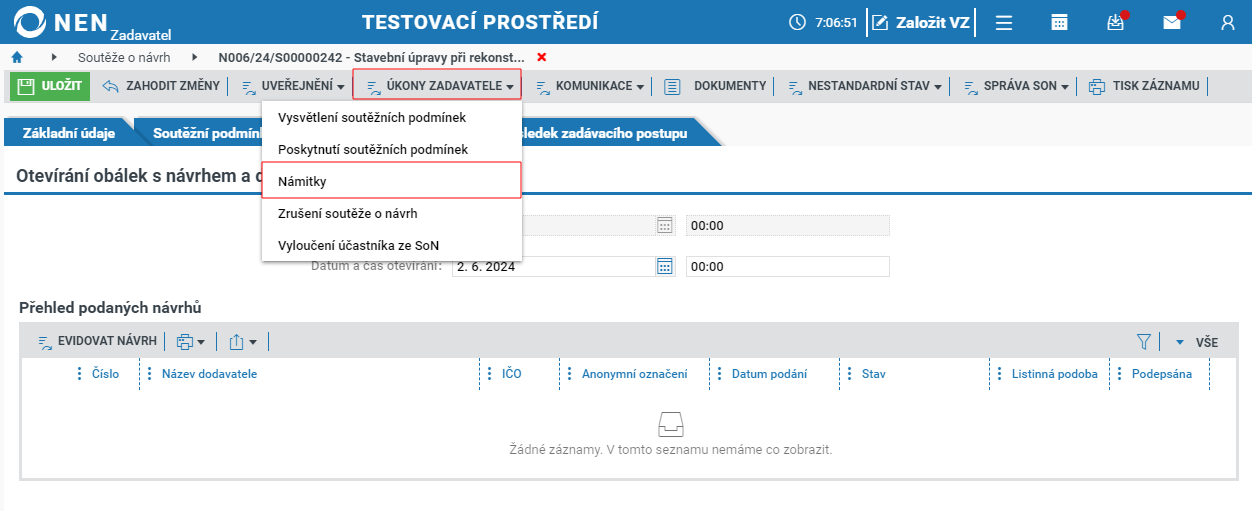Click the date field showing 2. 6. 2024
This screenshot has height=511, width=1252.
pos(553,267)
